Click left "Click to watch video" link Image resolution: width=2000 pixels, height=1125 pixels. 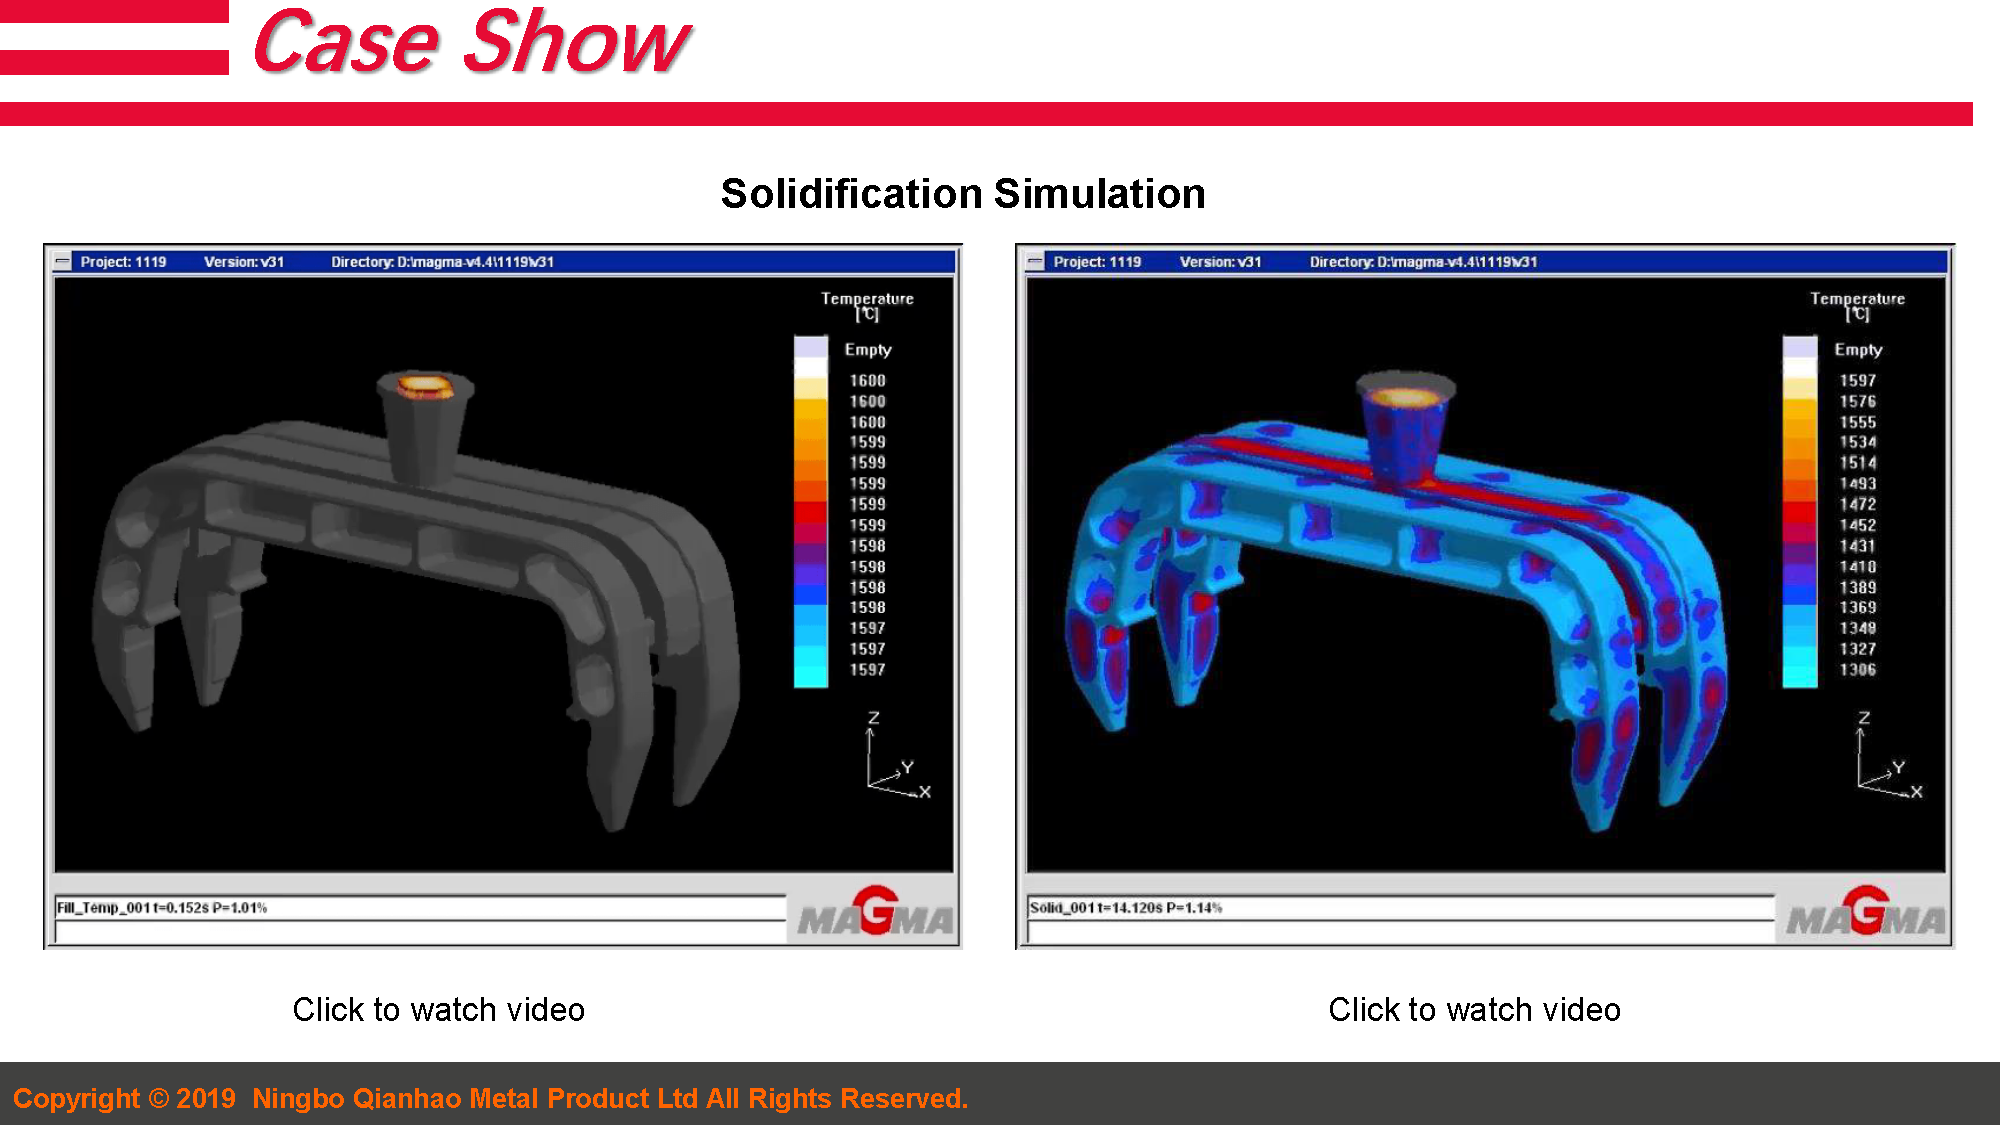tap(438, 1010)
